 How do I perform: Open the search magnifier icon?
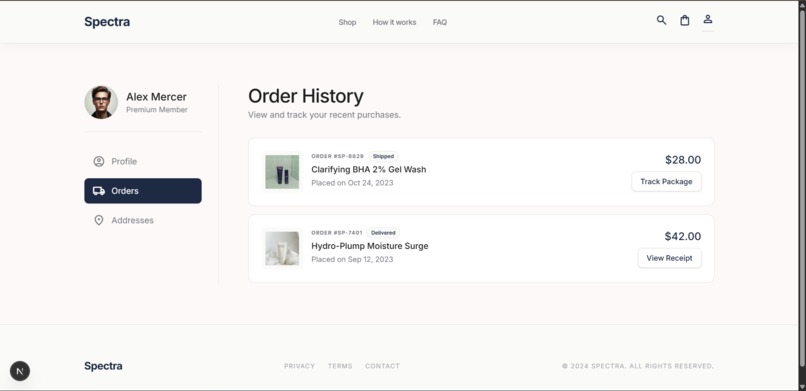point(661,20)
